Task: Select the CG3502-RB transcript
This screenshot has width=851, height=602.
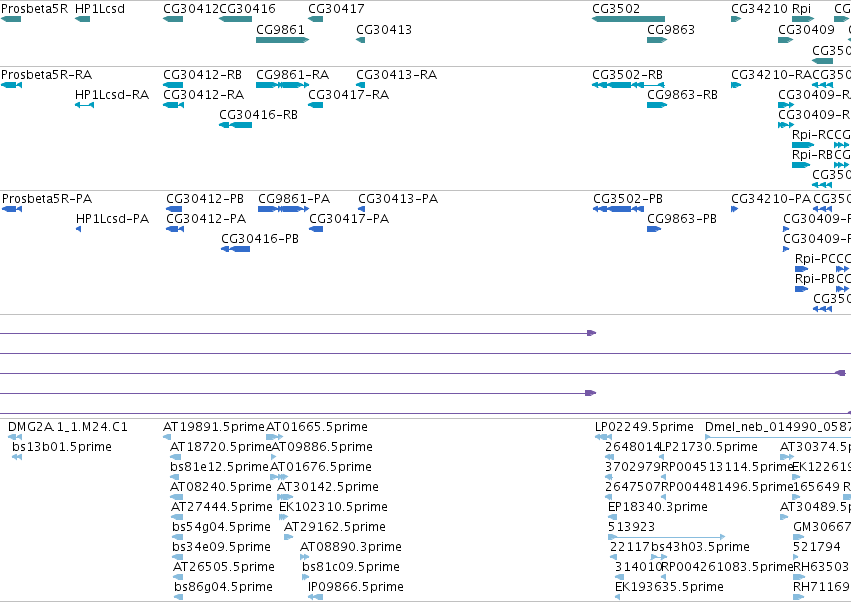Action: coord(628,85)
